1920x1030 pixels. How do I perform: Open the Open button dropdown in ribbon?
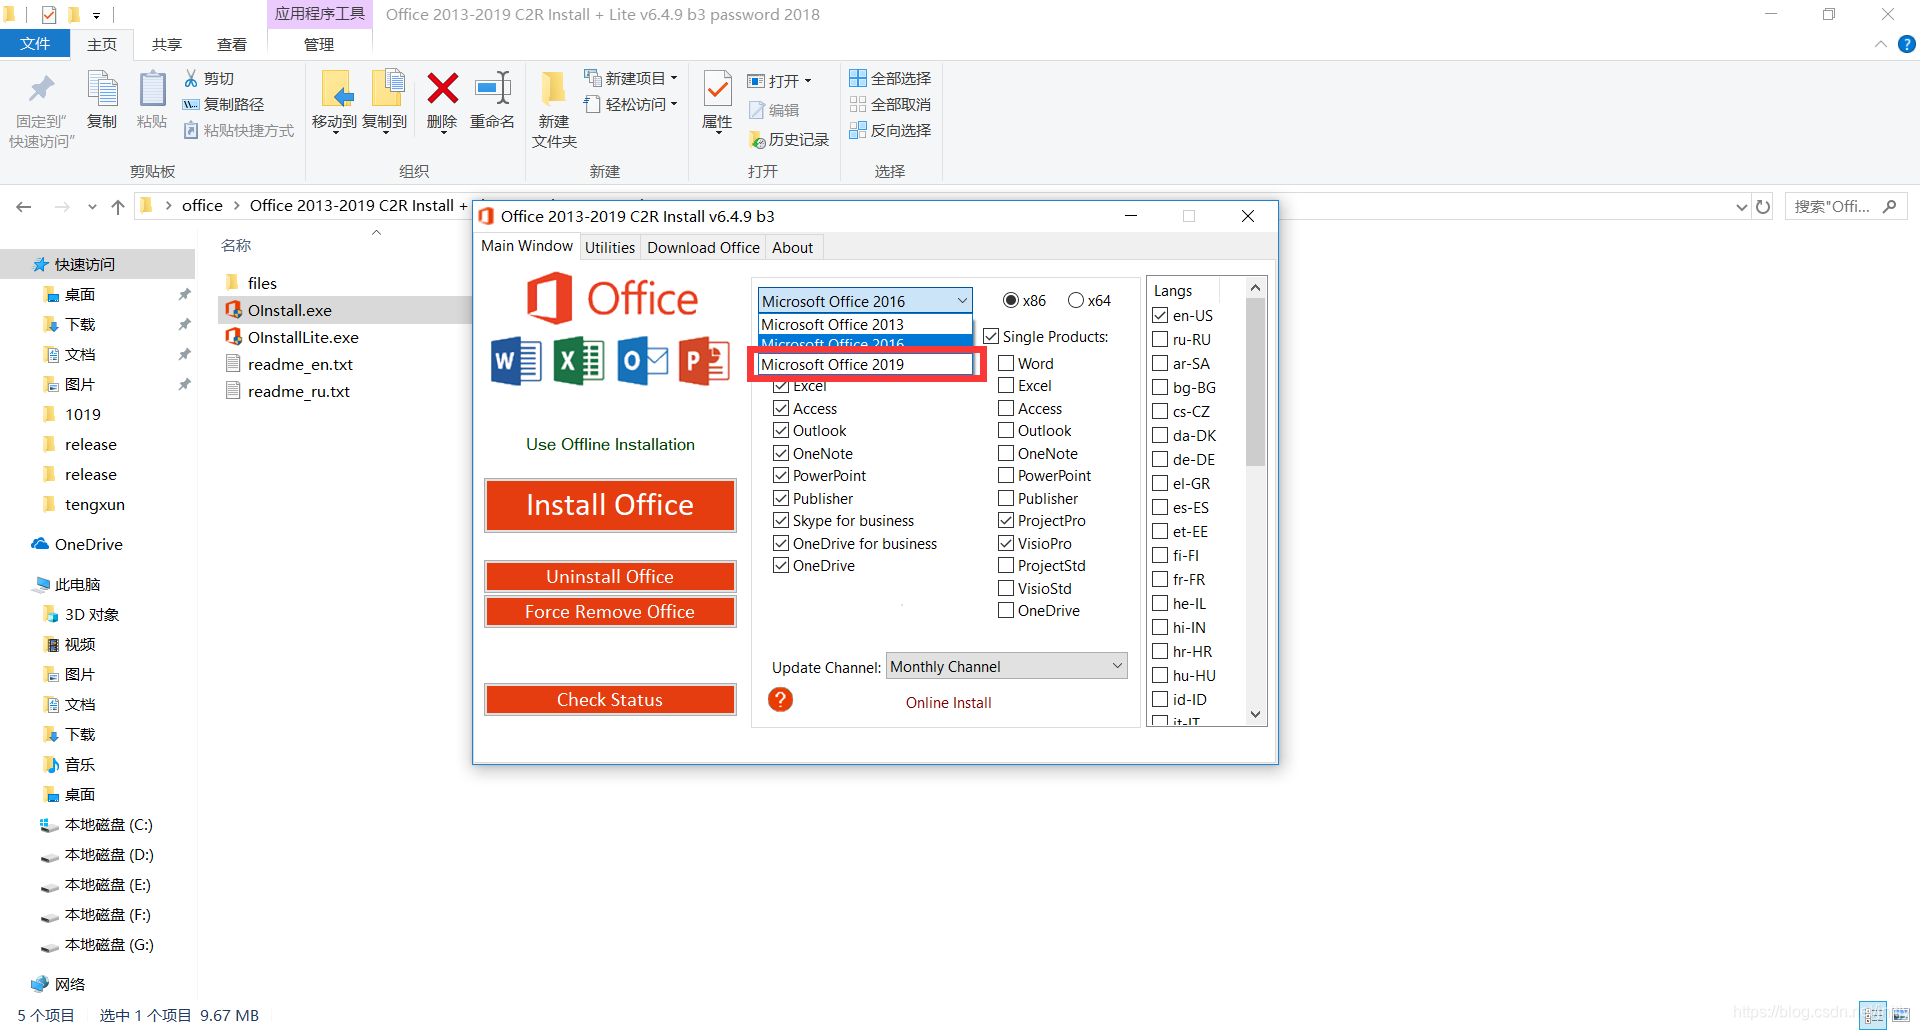coord(808,81)
